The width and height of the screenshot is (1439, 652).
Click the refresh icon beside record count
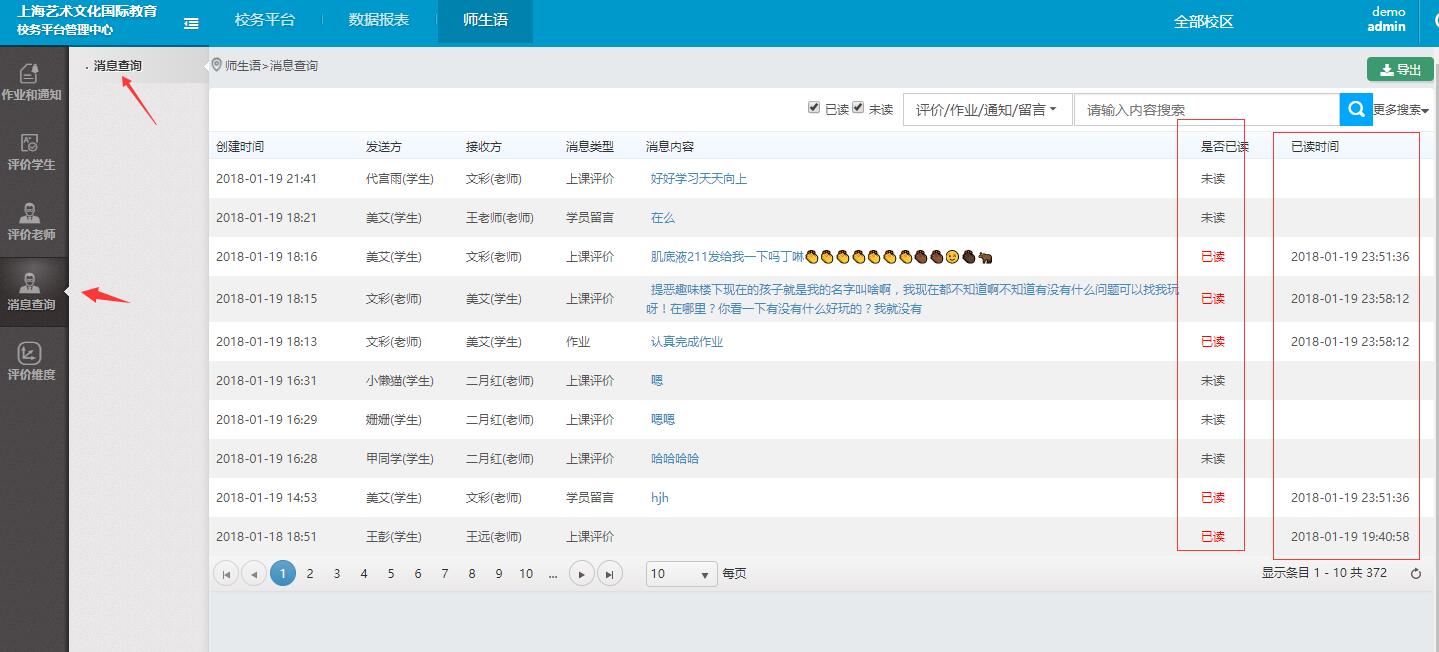pyautogui.click(x=1415, y=574)
